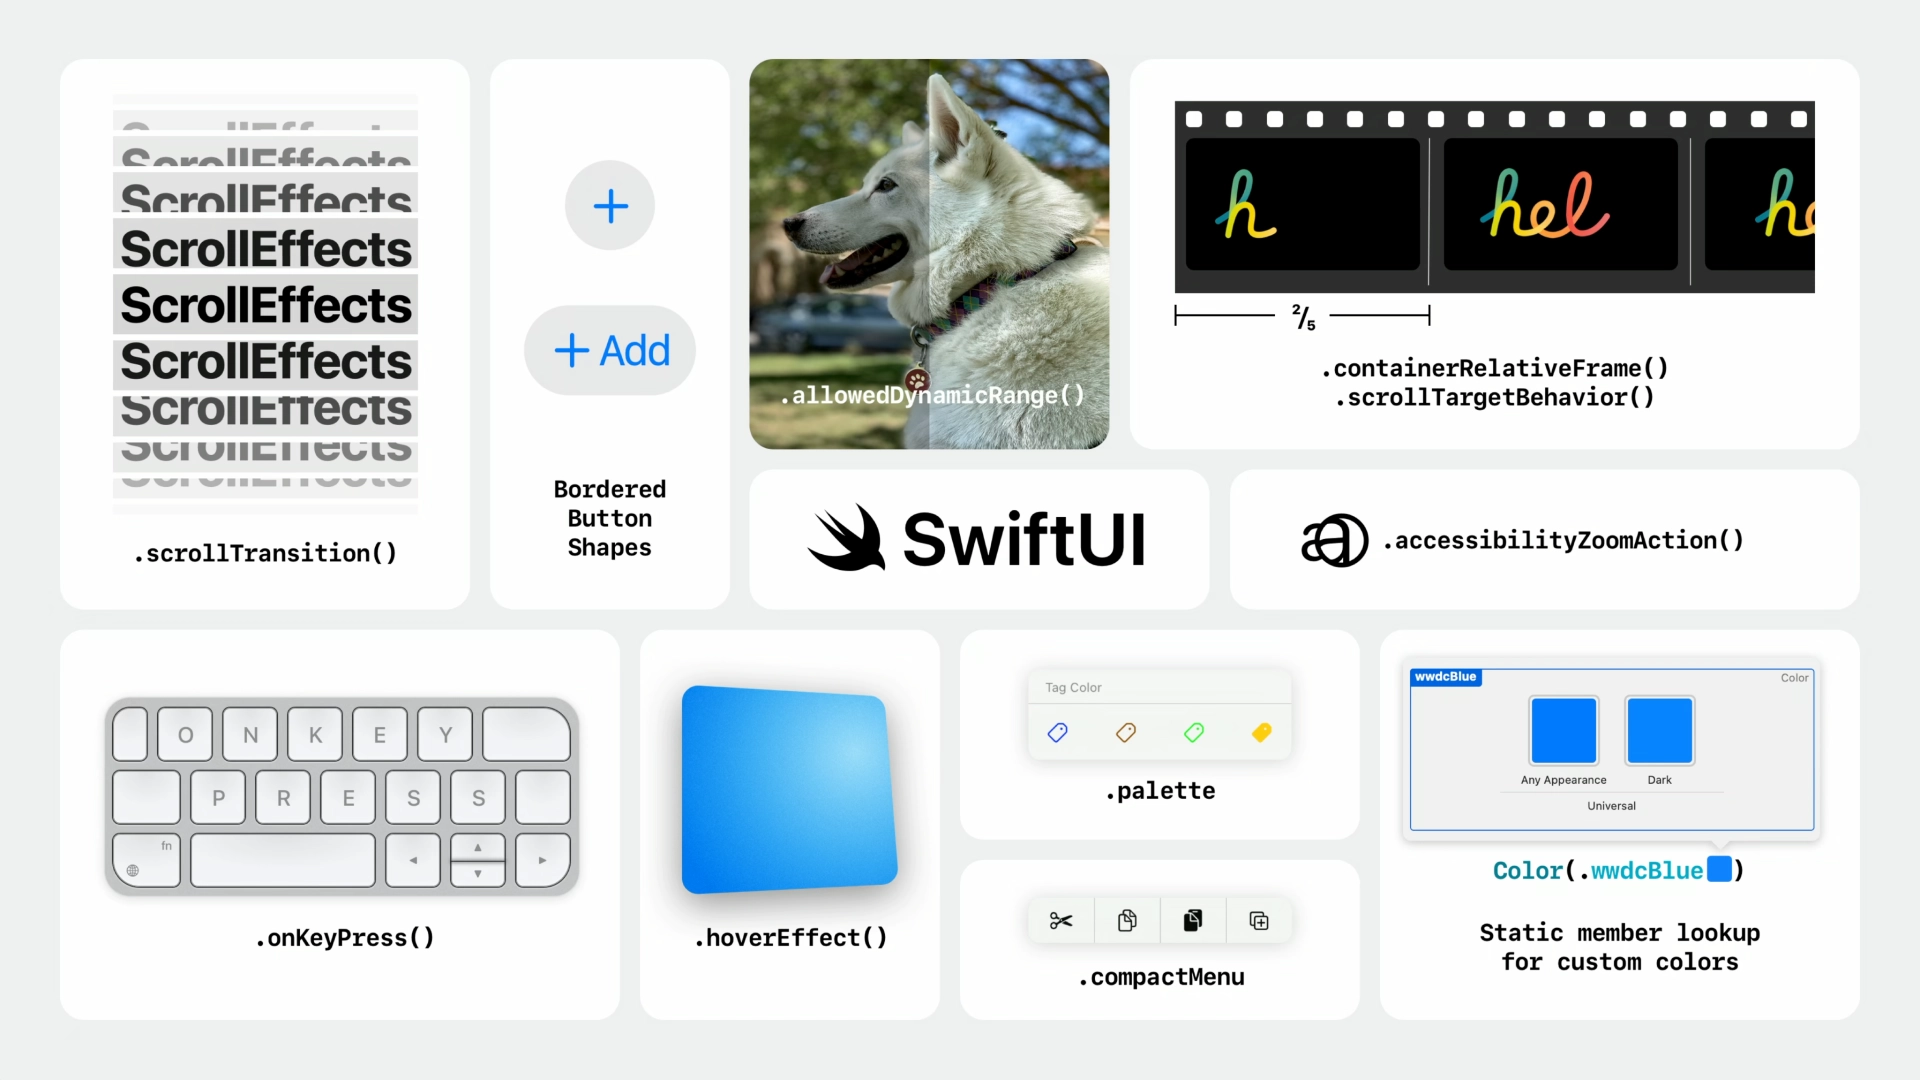Click 'Static member lookup for custom colors'
Screen dimensions: 1920x1080
pyautogui.click(x=1620, y=947)
